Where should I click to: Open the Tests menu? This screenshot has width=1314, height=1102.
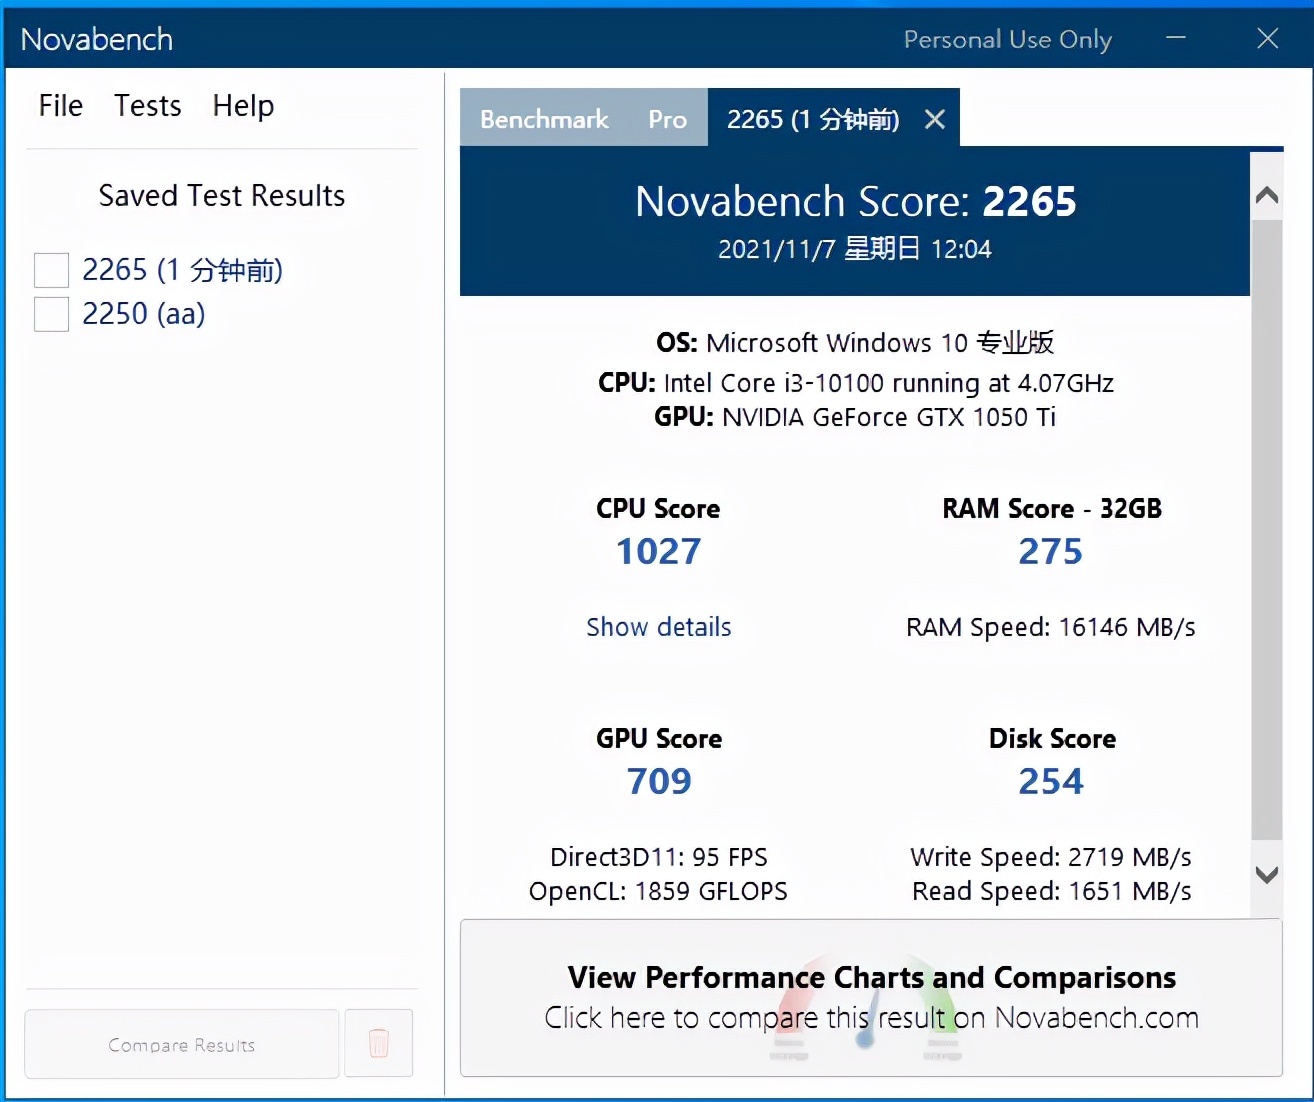[x=147, y=106]
